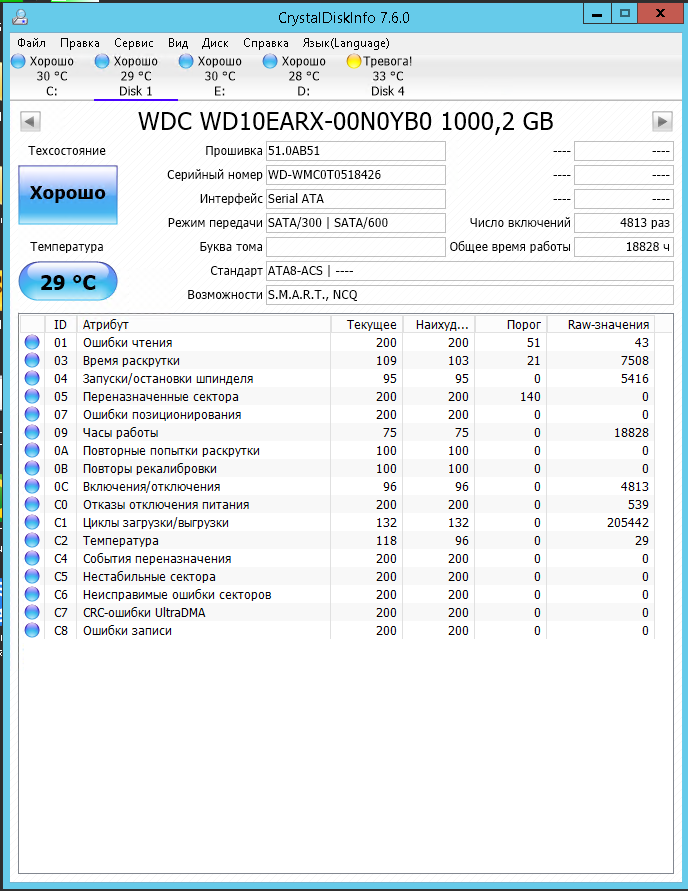688x891 pixels.
Task: Click status circle for 0A Повторные попытки раскрутки
Action: click(32, 450)
